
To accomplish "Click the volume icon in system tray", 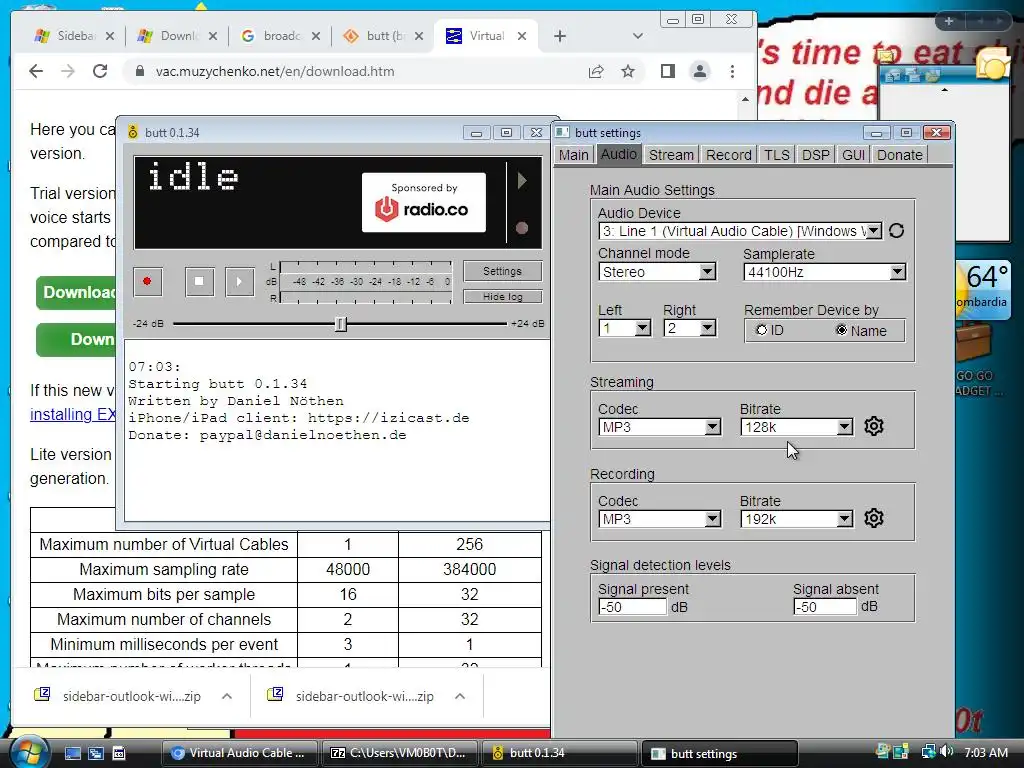I will pyautogui.click(x=946, y=752).
